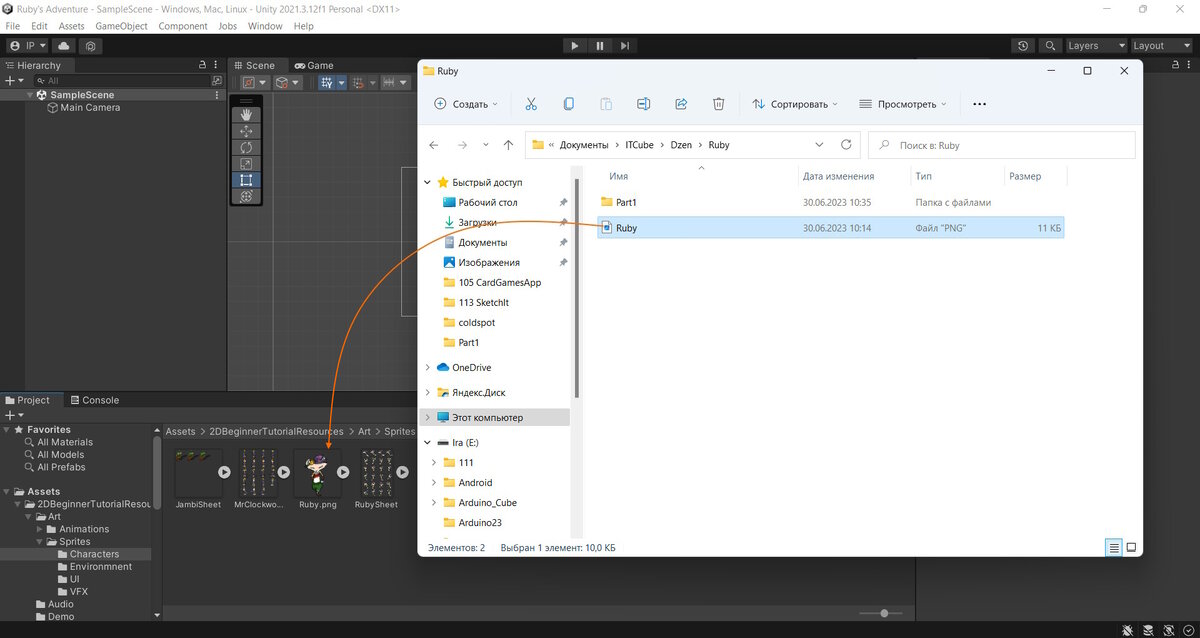Step one frame in Unity
1200x638 pixels.
625,46
